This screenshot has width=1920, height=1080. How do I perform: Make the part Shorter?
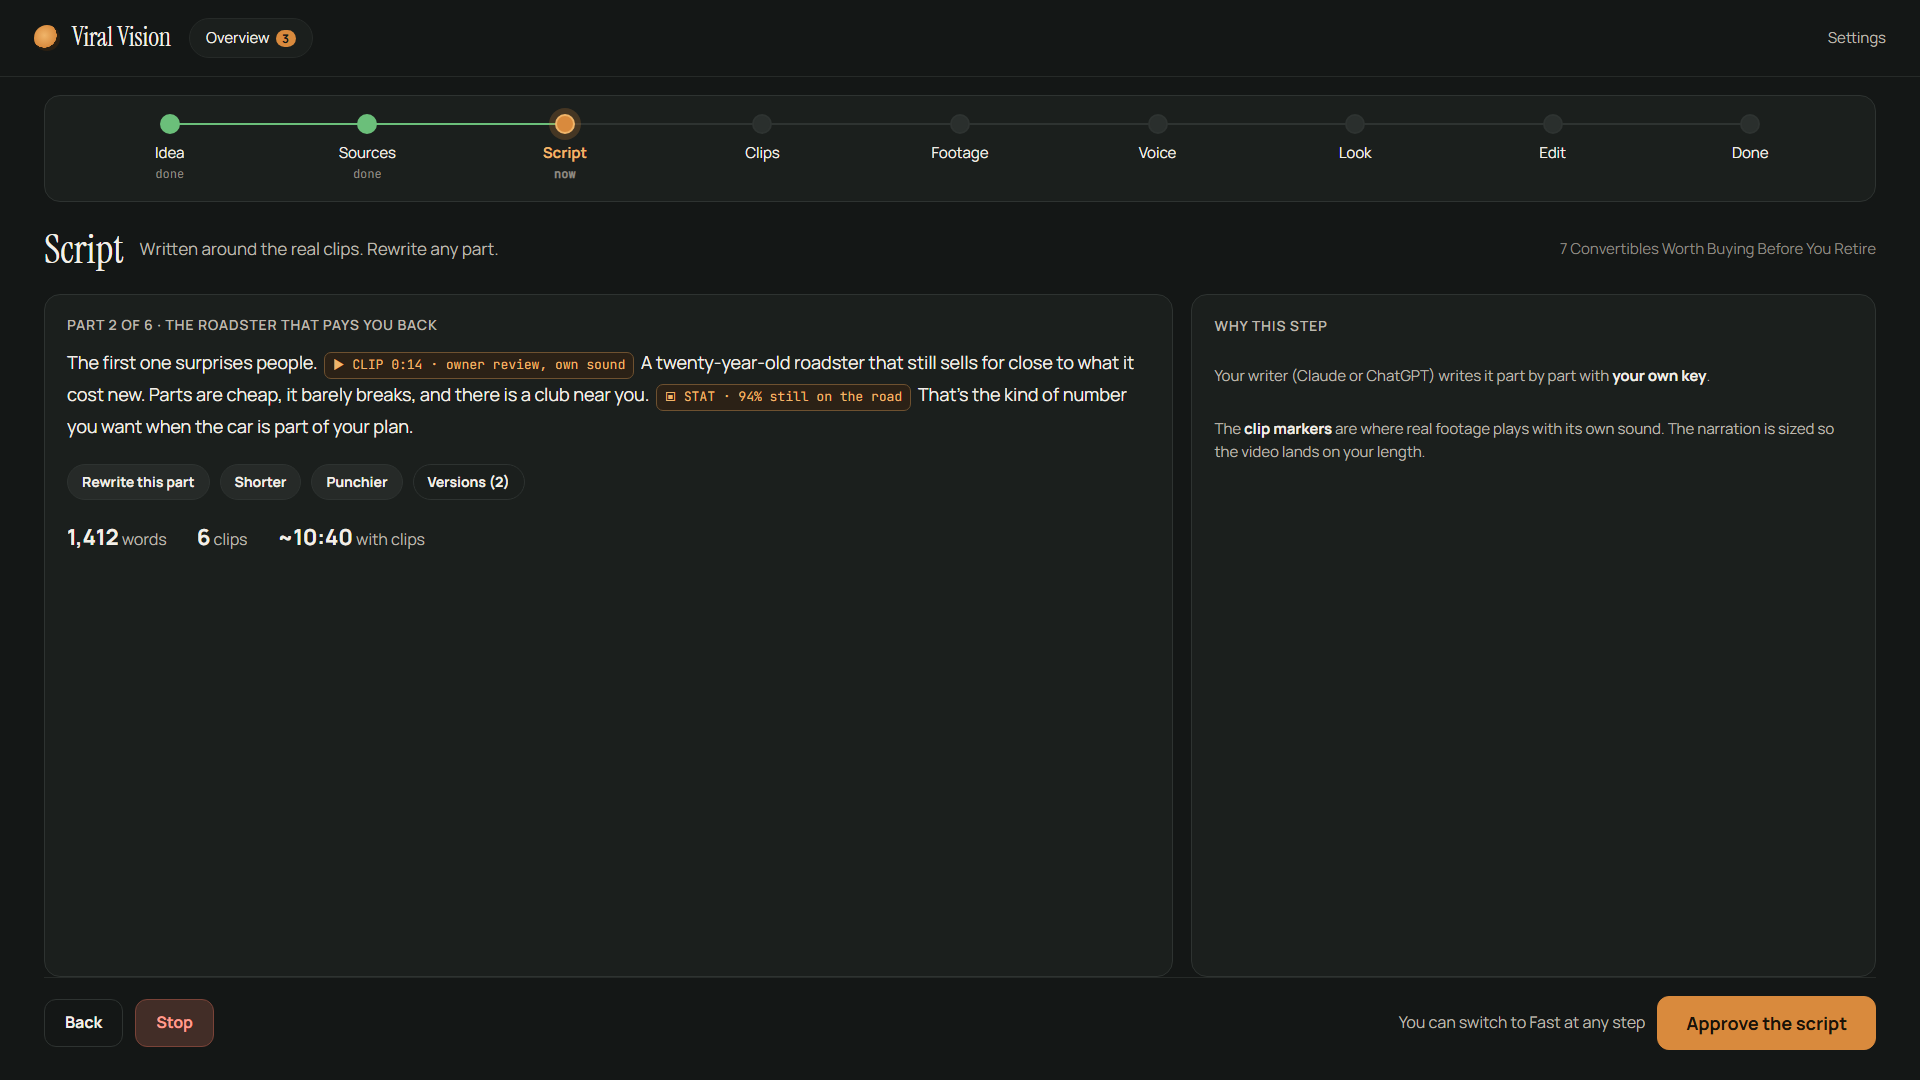(260, 482)
